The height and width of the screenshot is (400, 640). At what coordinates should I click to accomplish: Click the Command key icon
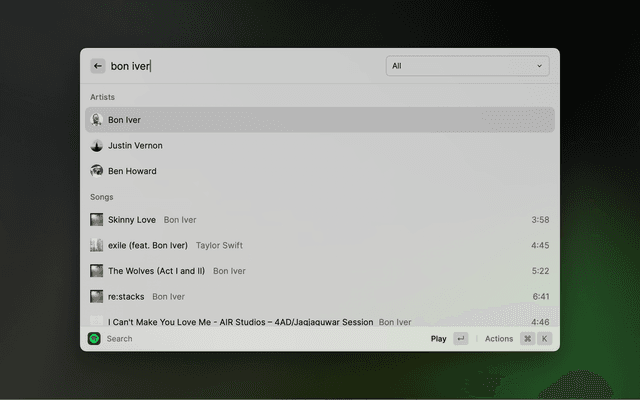pos(527,339)
